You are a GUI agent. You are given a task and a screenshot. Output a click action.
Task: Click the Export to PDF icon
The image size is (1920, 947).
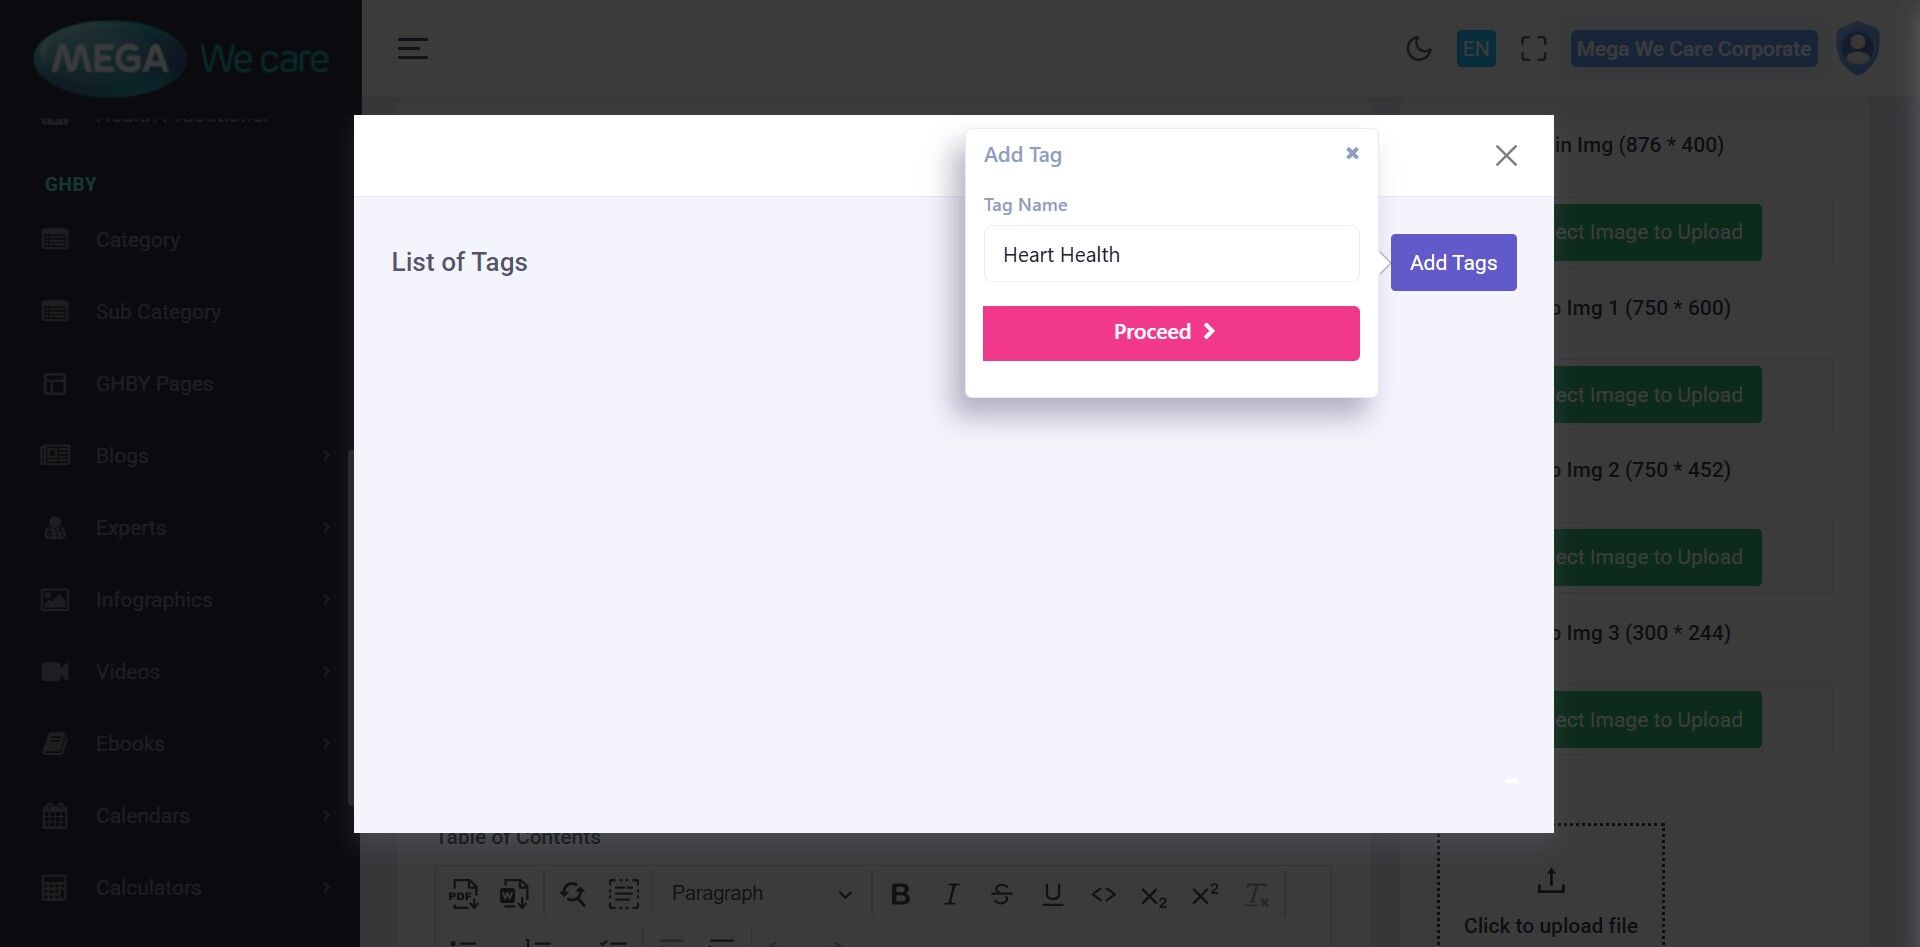pyautogui.click(x=463, y=893)
